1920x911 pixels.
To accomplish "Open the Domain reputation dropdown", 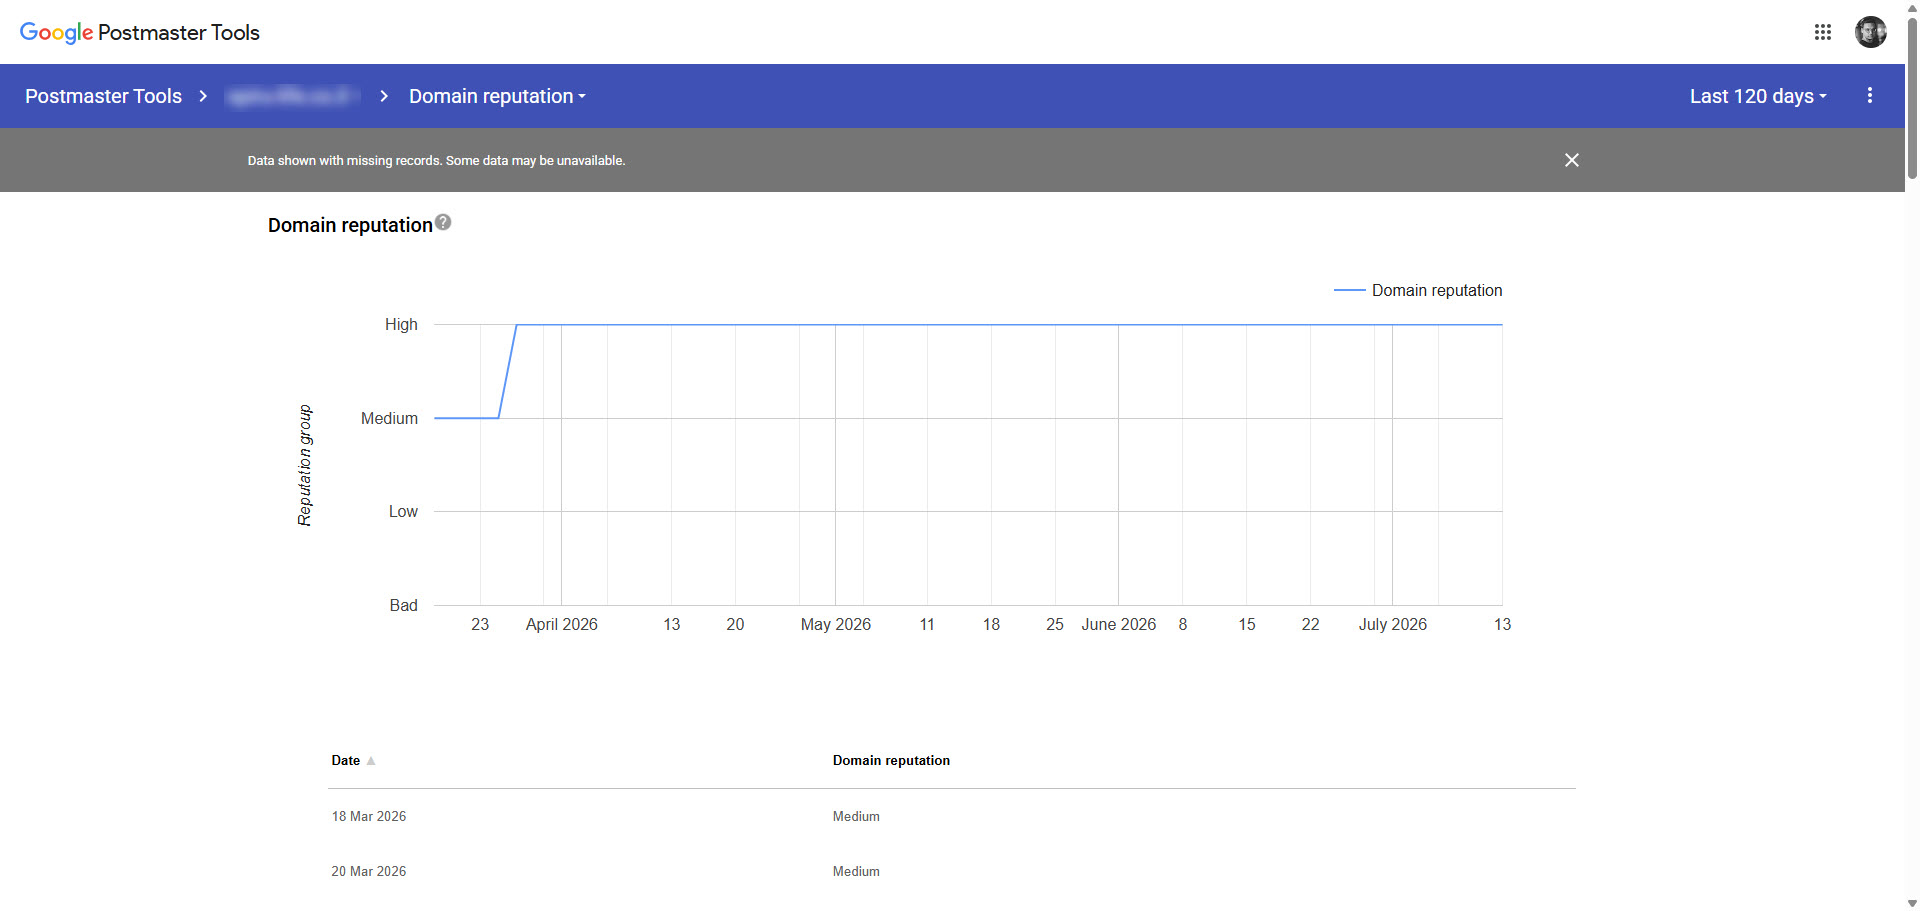I will [497, 96].
